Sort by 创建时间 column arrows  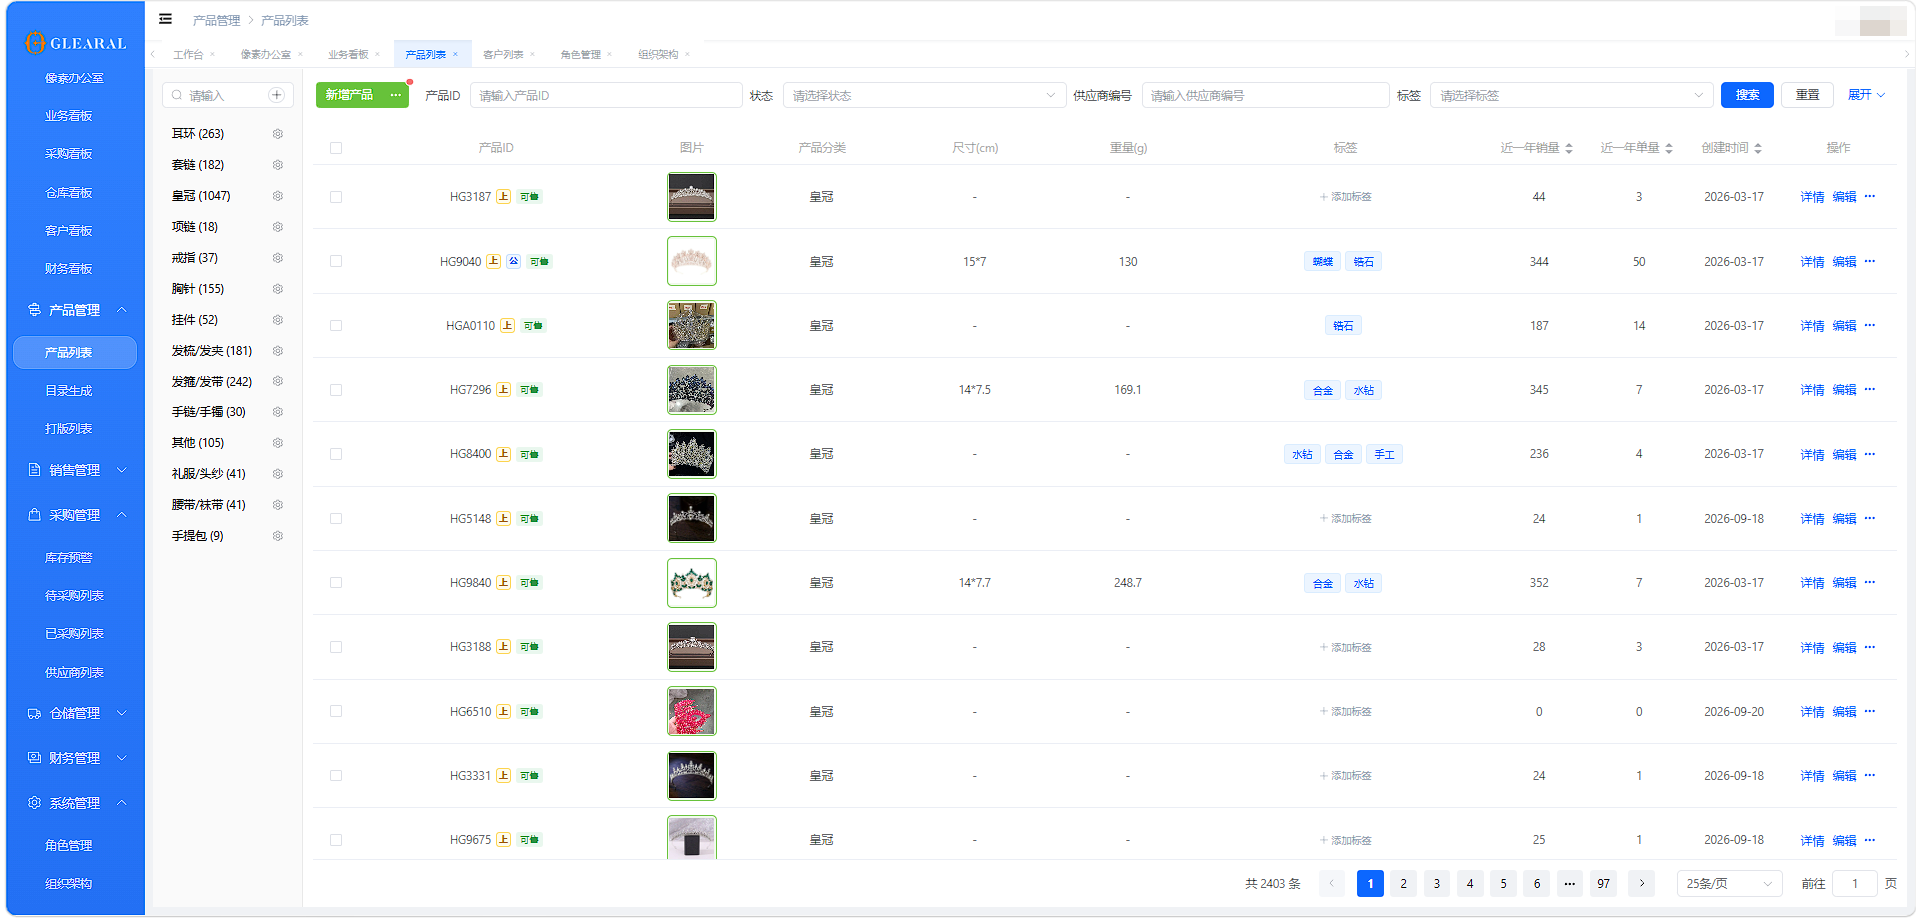pyautogui.click(x=1758, y=148)
